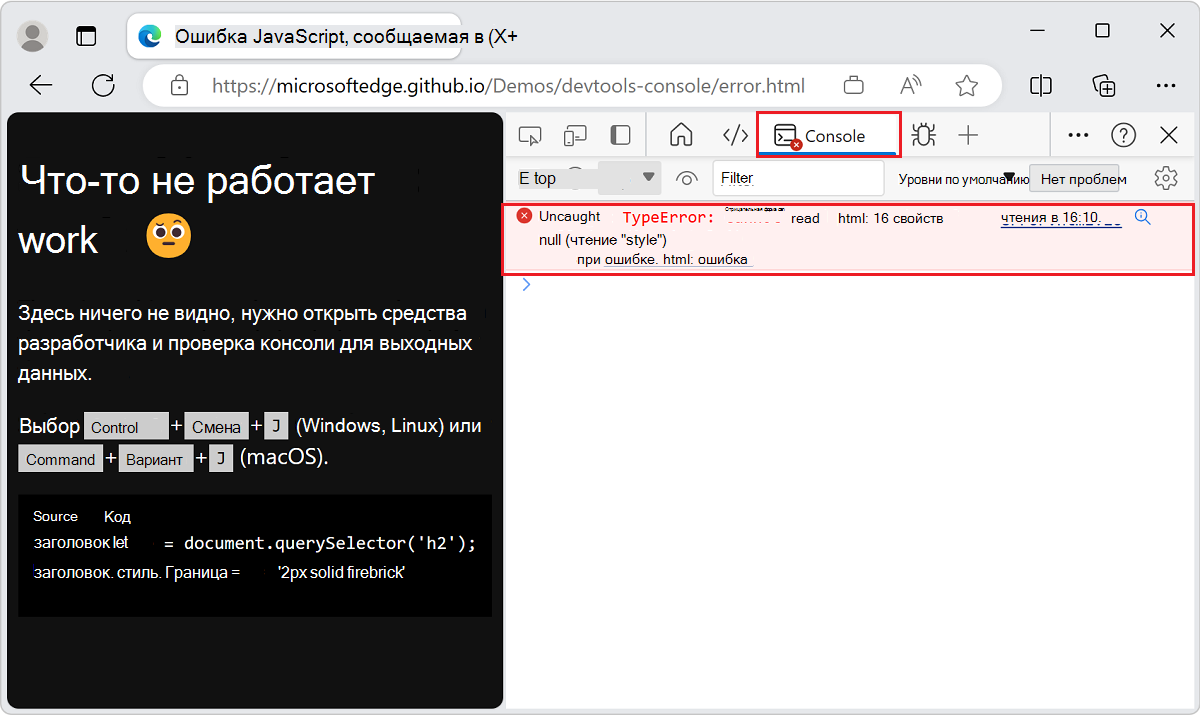Toggle the live expression eye icon
The image size is (1200, 715).
click(x=687, y=177)
